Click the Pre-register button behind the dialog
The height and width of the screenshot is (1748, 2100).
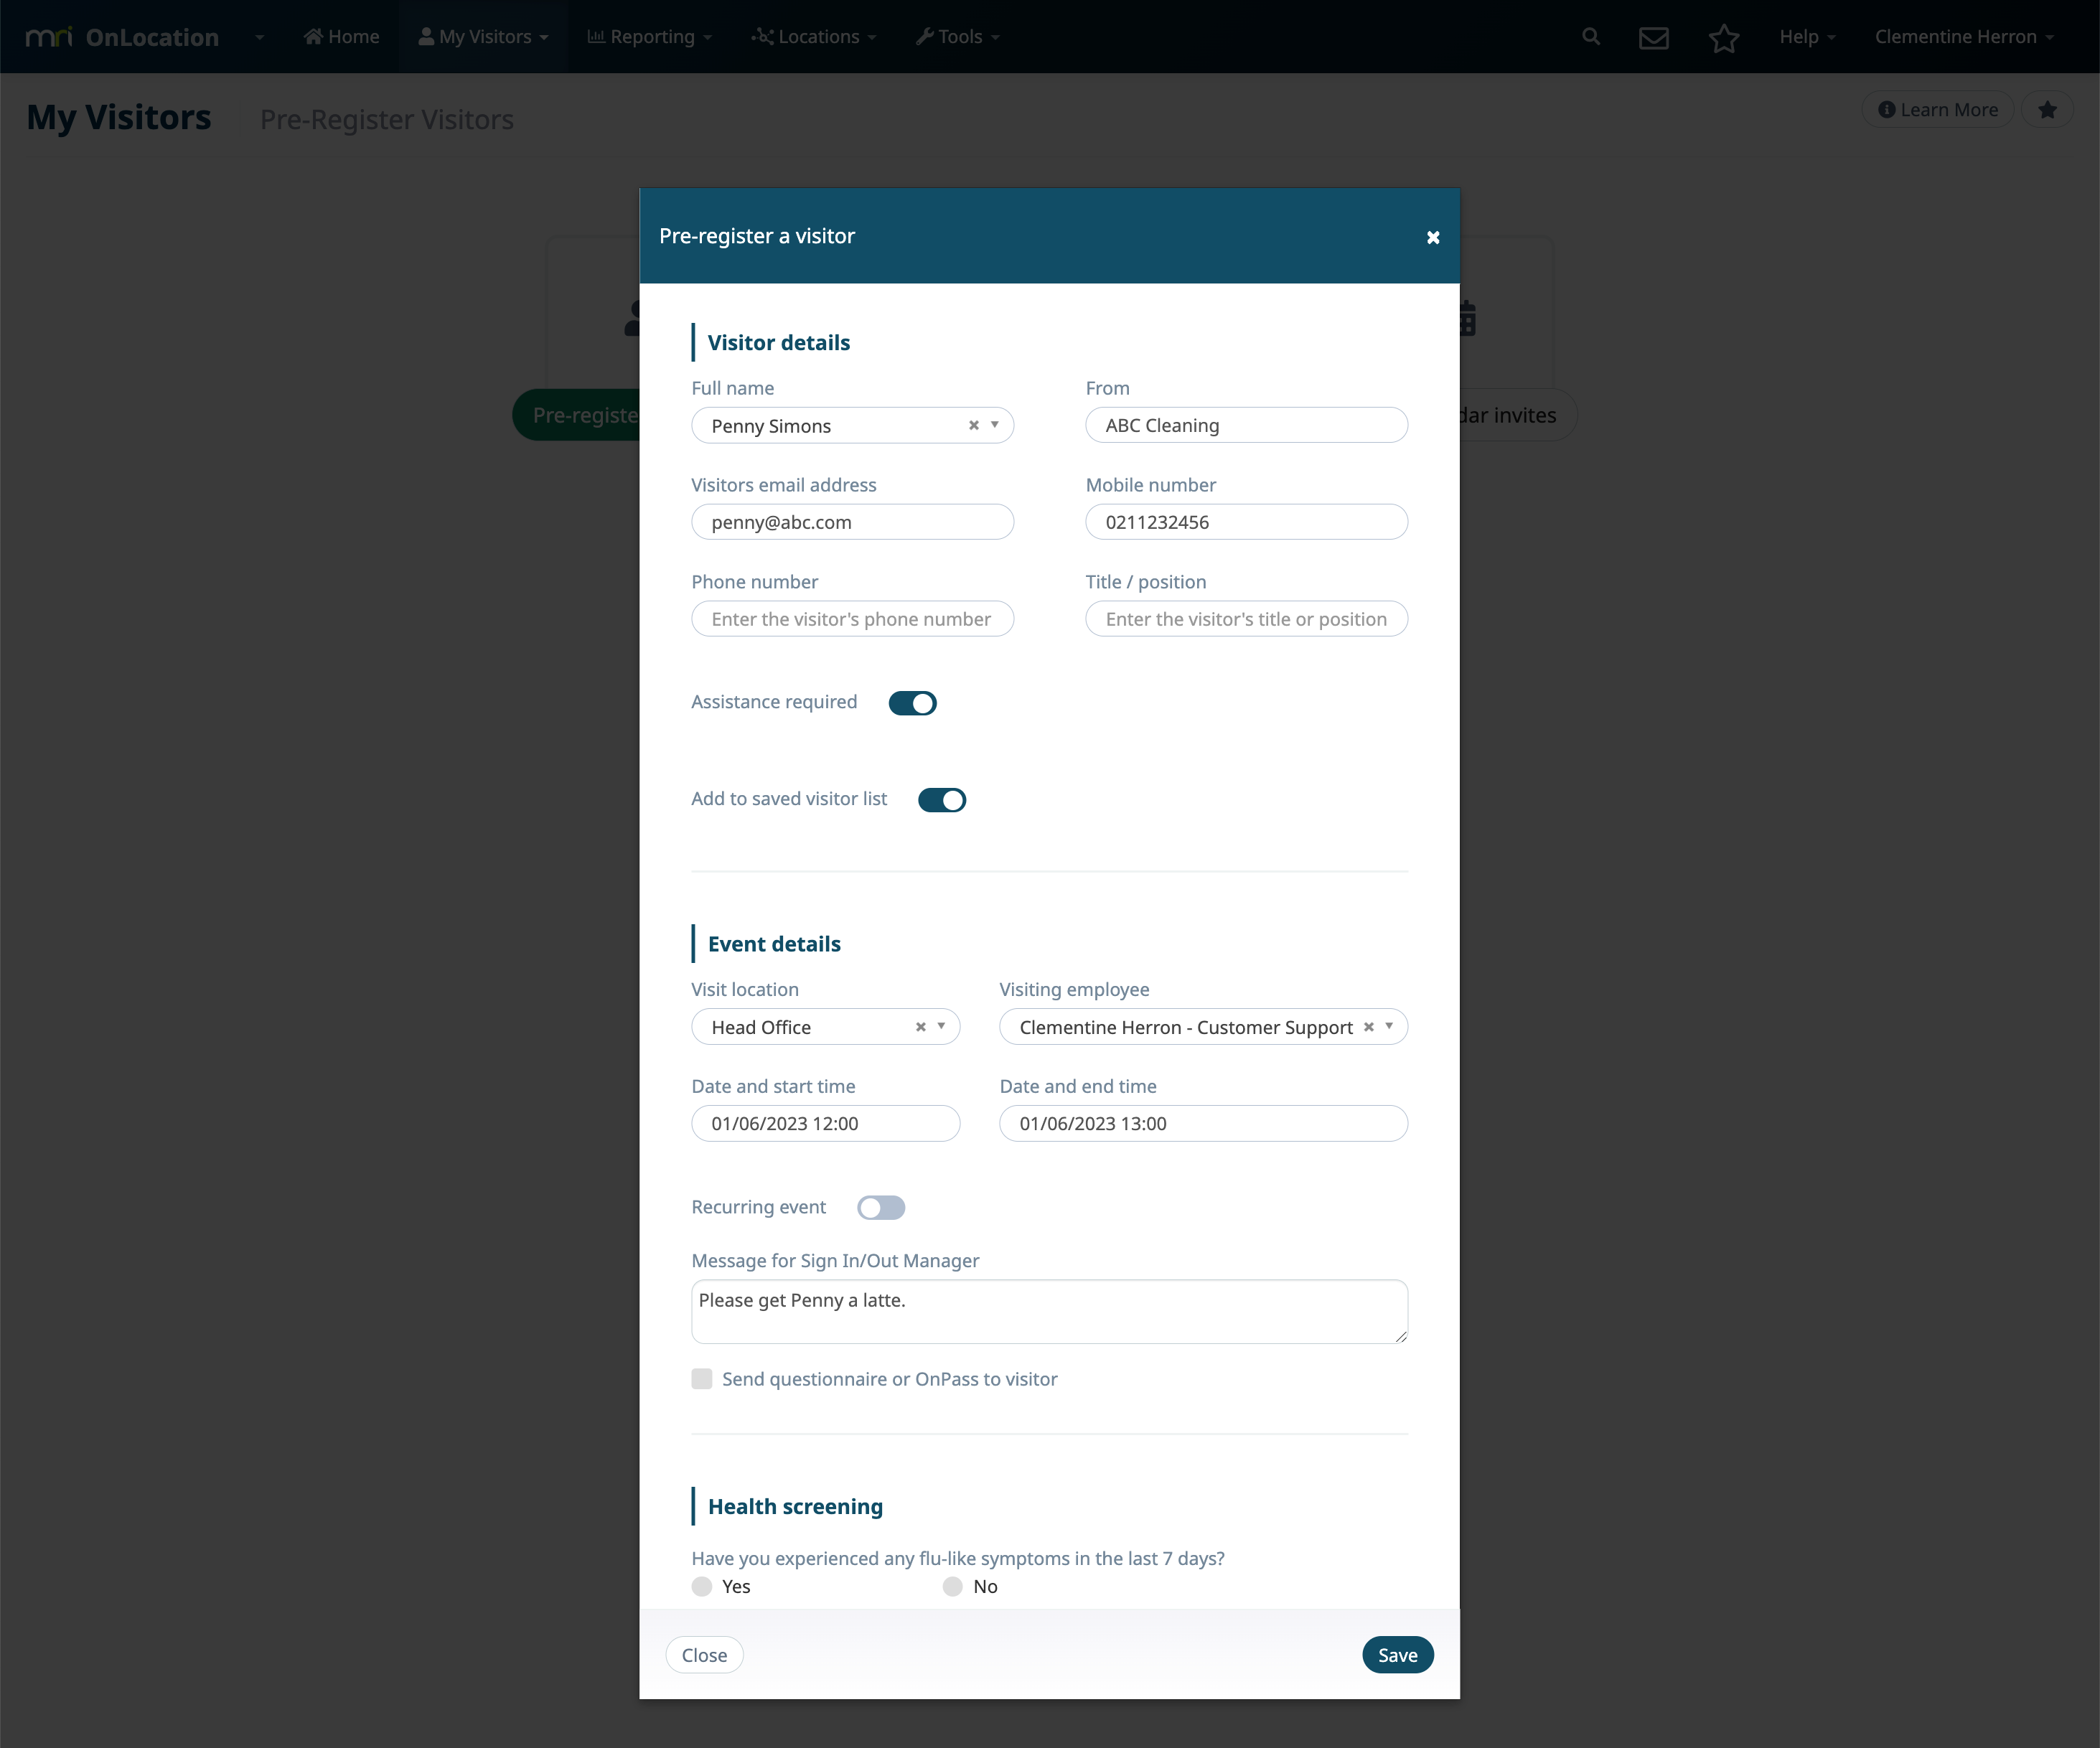click(x=577, y=415)
